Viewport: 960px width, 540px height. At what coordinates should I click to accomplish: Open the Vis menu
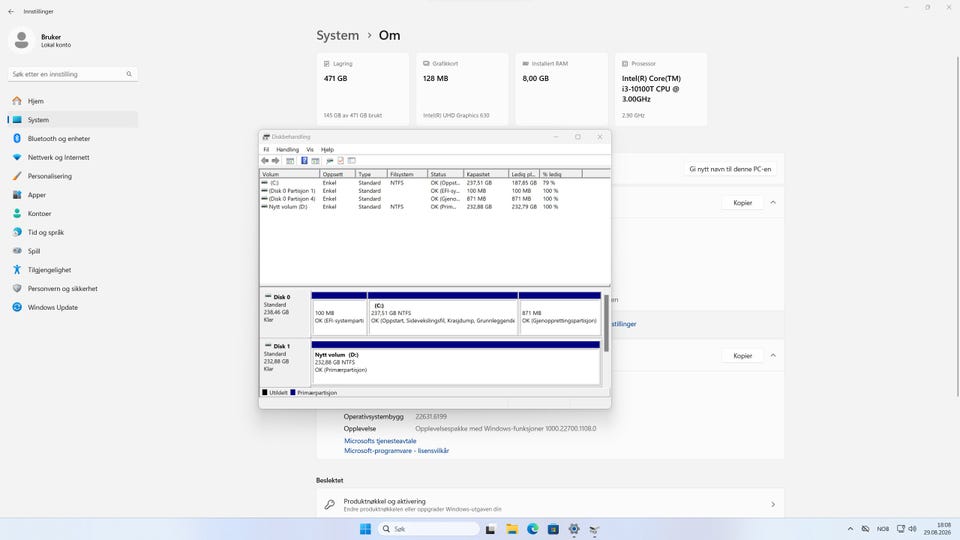310,149
